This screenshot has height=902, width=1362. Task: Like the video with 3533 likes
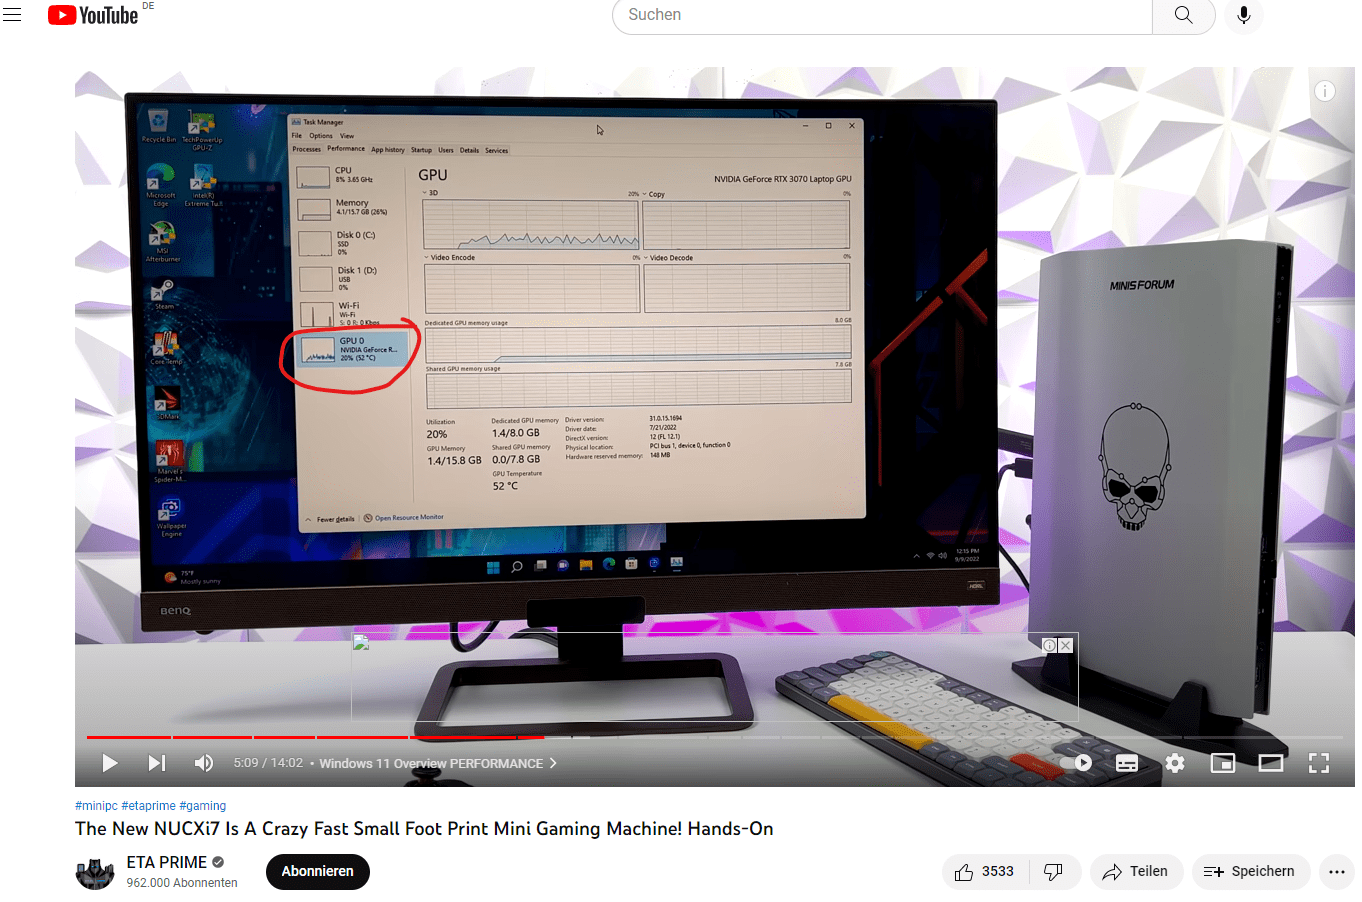pos(985,872)
